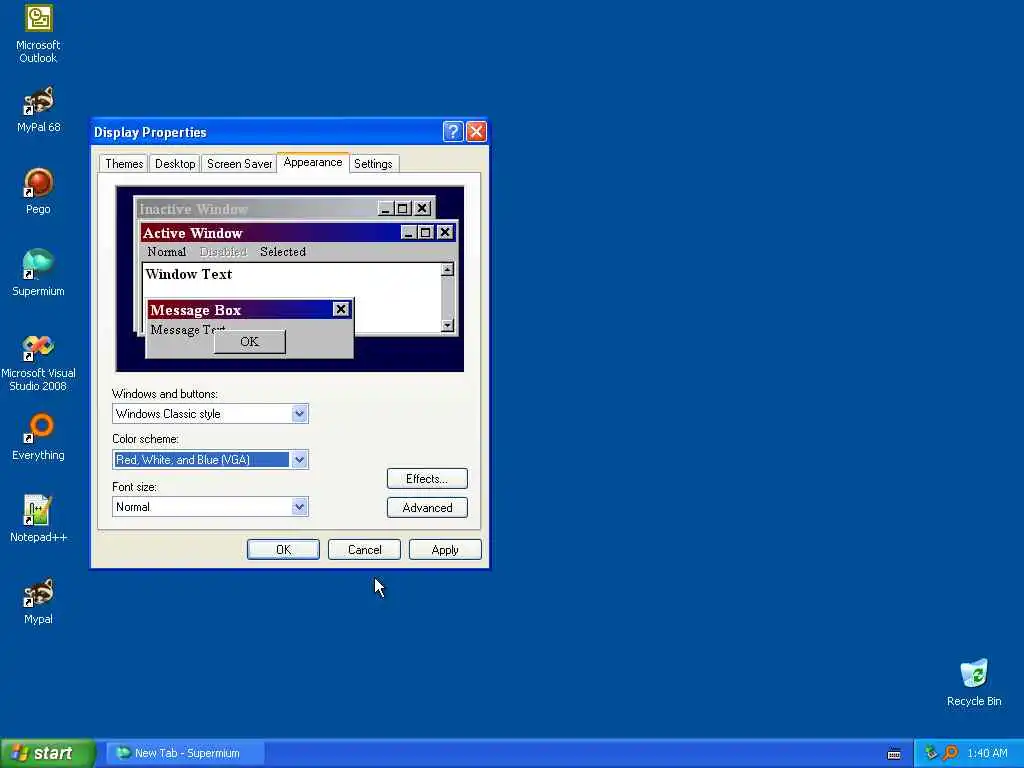Click the Start button on the taskbar

pyautogui.click(x=48, y=753)
